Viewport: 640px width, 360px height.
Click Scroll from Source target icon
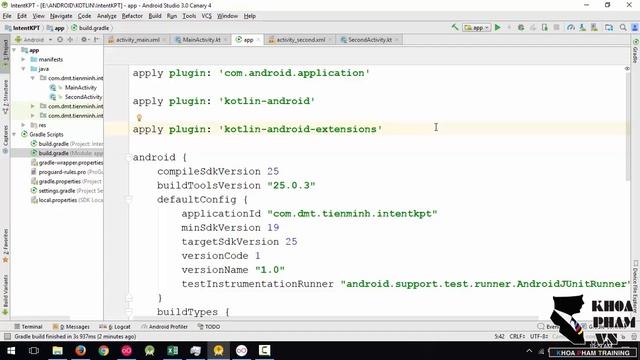pyautogui.click(x=60, y=40)
